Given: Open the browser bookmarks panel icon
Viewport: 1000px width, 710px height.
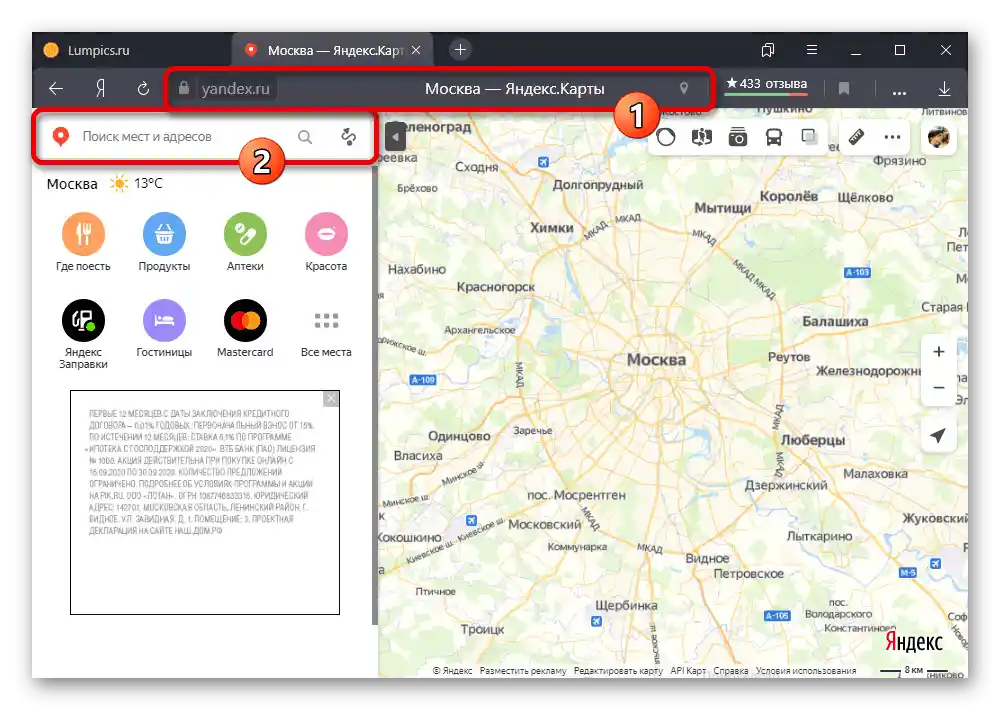Looking at the screenshot, I should point(768,50).
